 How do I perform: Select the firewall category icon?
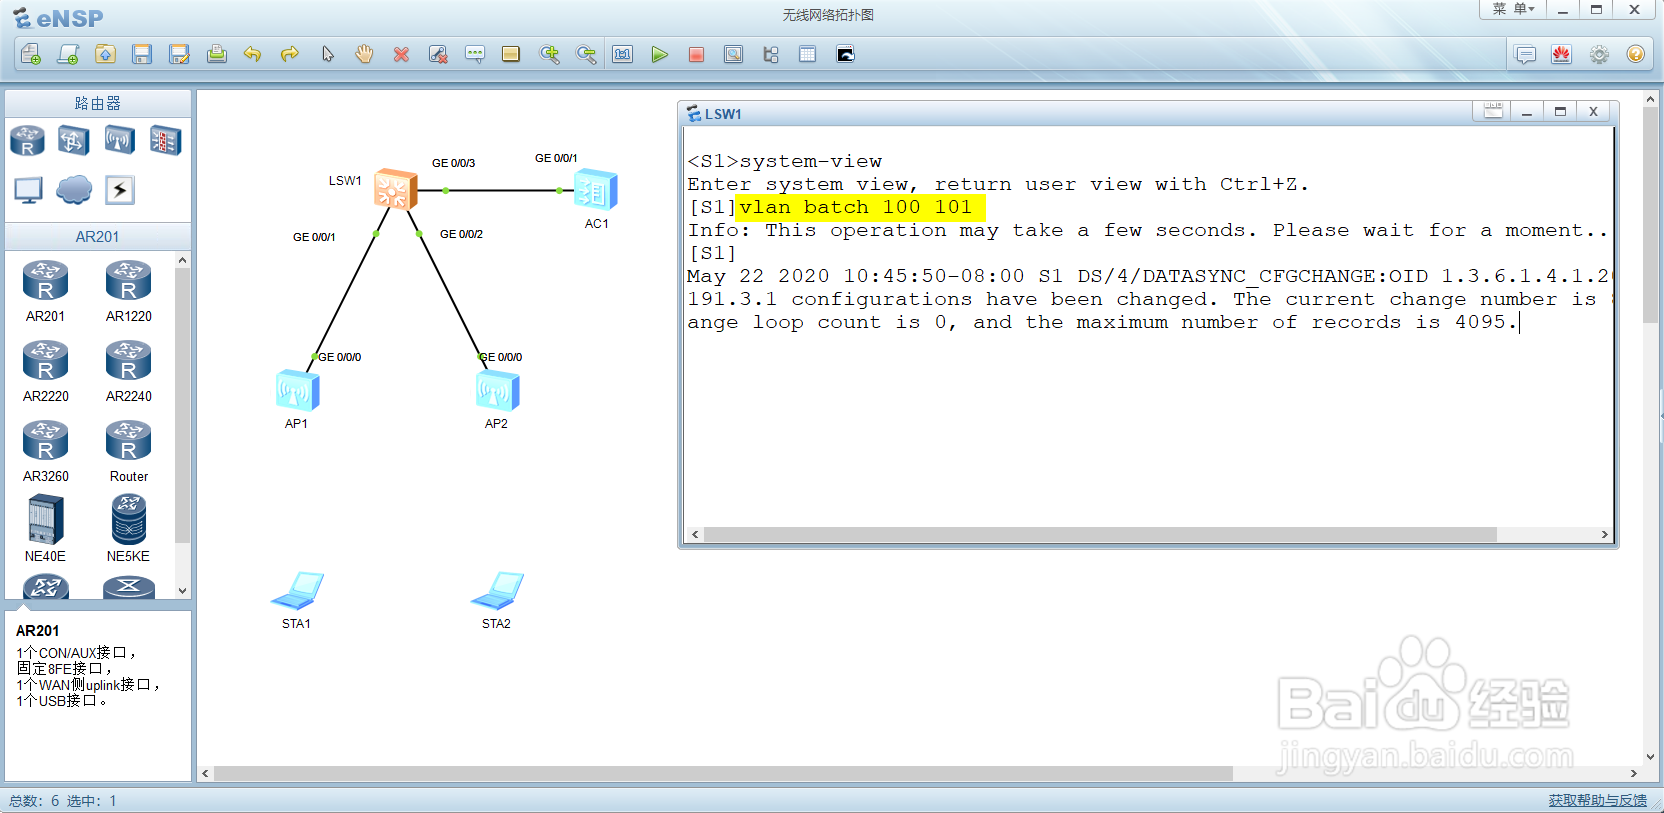coord(165,141)
